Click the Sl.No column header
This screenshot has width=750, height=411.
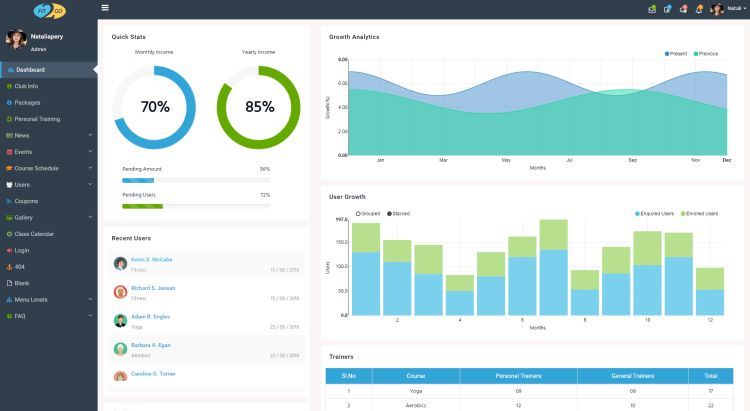click(349, 376)
